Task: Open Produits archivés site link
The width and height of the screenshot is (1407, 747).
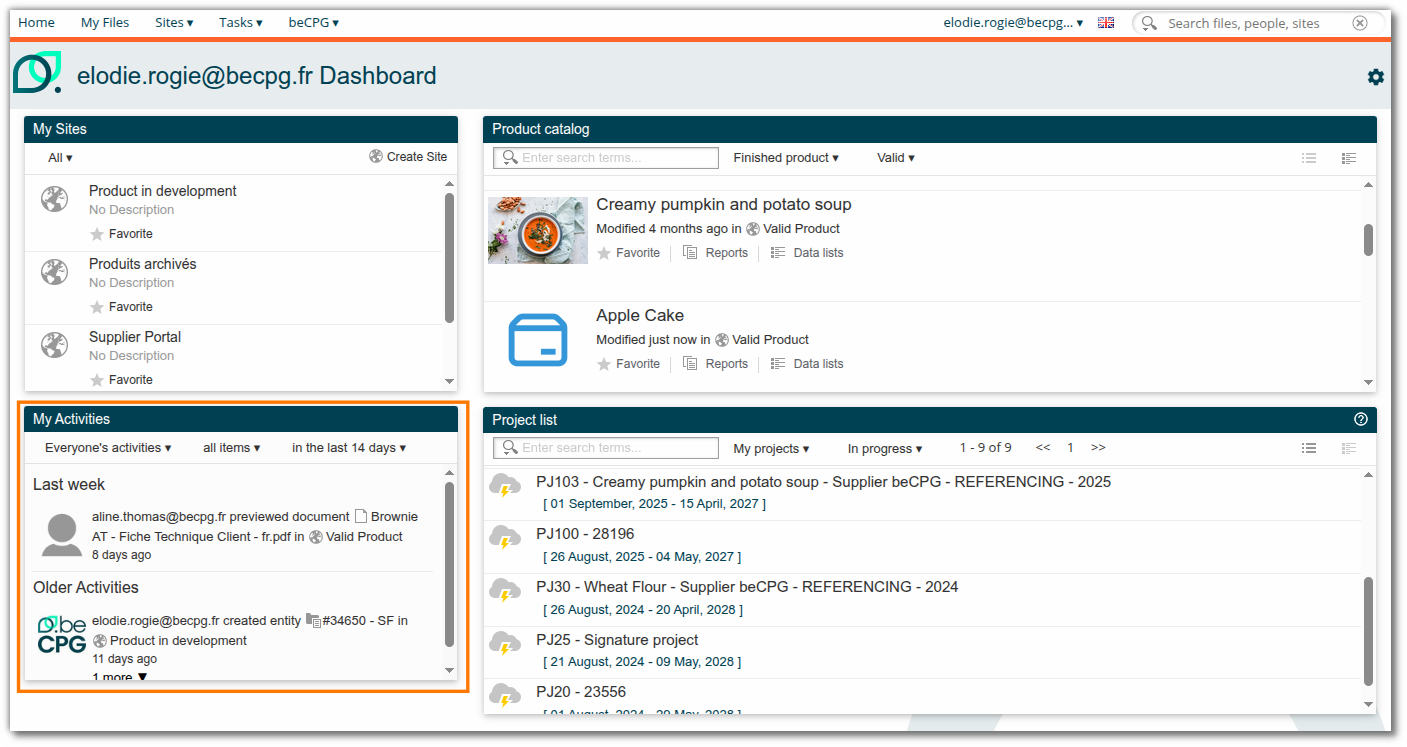Action: point(143,264)
